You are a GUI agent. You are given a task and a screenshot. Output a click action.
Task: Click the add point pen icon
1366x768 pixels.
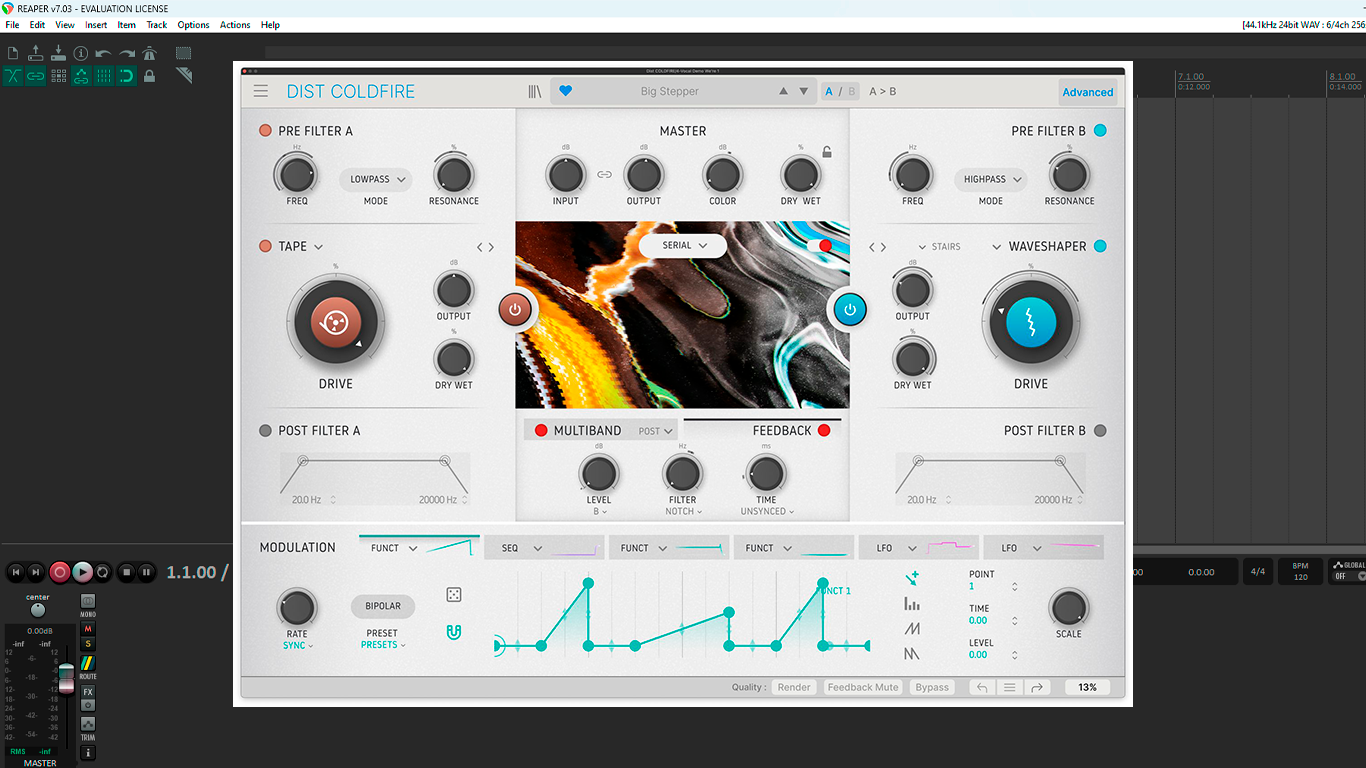point(912,578)
